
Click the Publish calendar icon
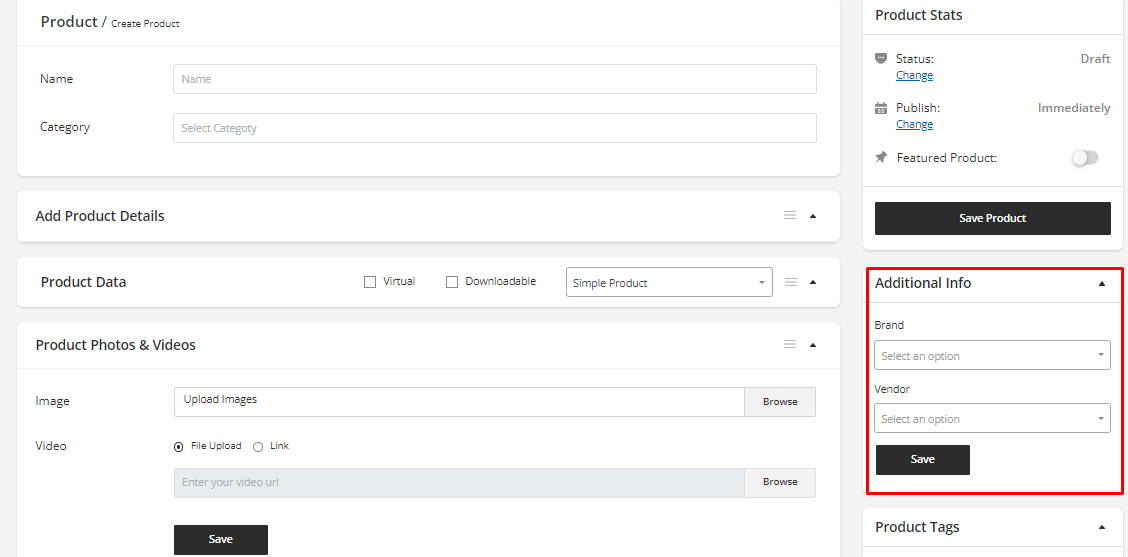point(880,108)
